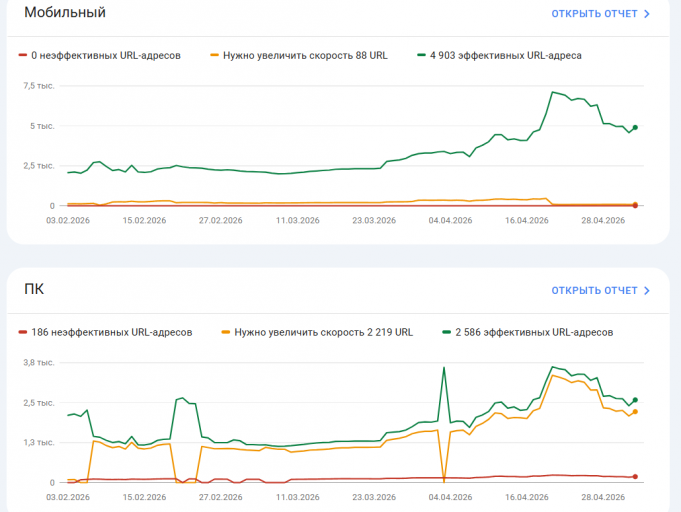Select legend text '4 903 эффективных URL-адреса'
This screenshot has height=512, width=681.
(506, 56)
